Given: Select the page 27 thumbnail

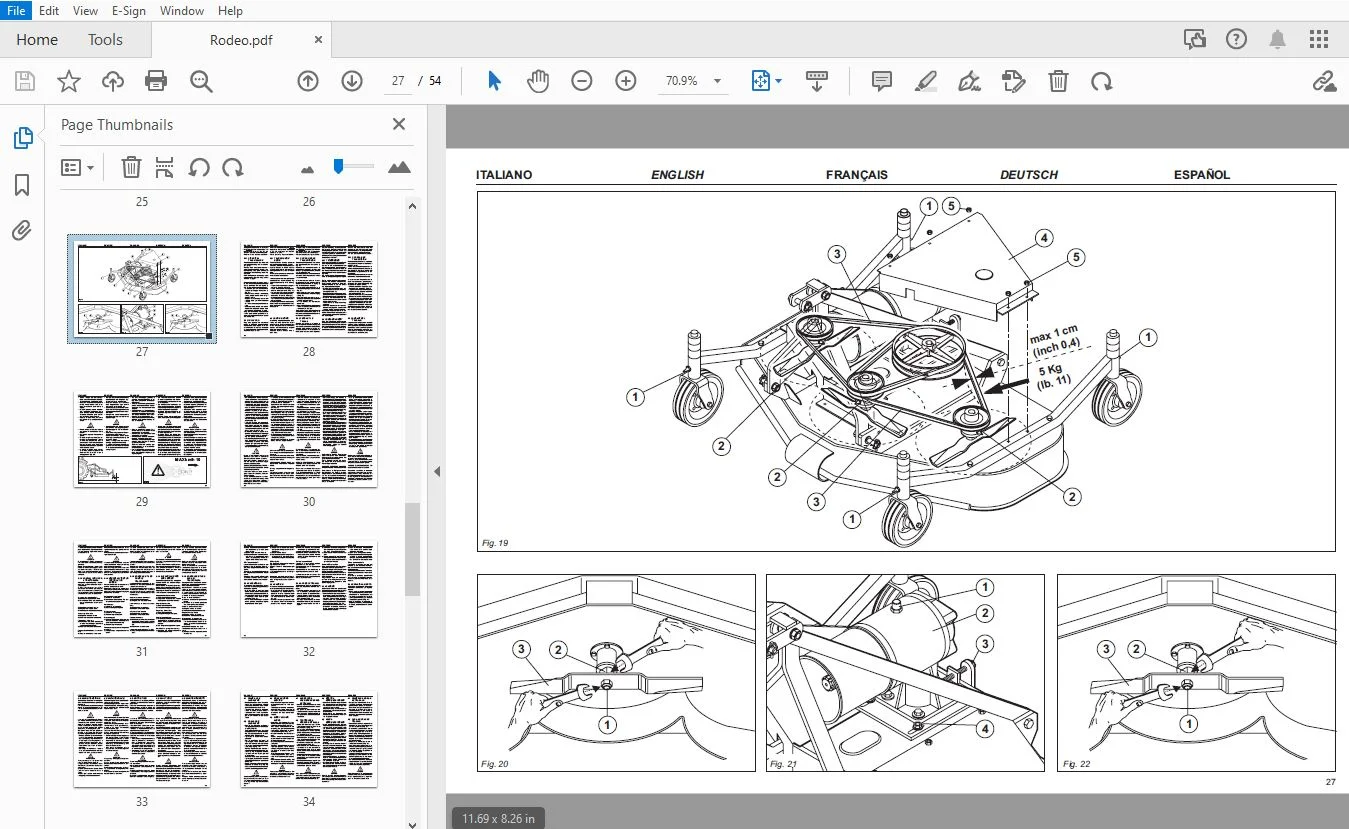Looking at the screenshot, I should point(142,289).
